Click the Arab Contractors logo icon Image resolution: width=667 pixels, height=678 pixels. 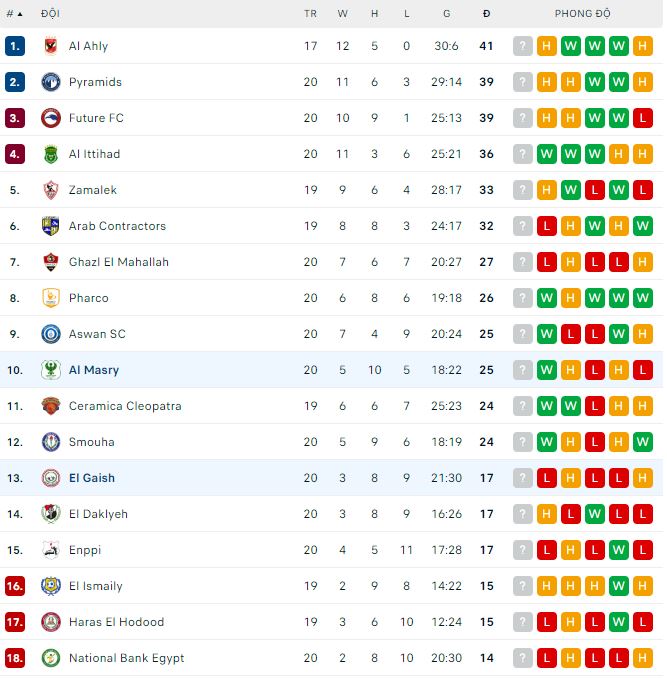pyautogui.click(x=50, y=226)
